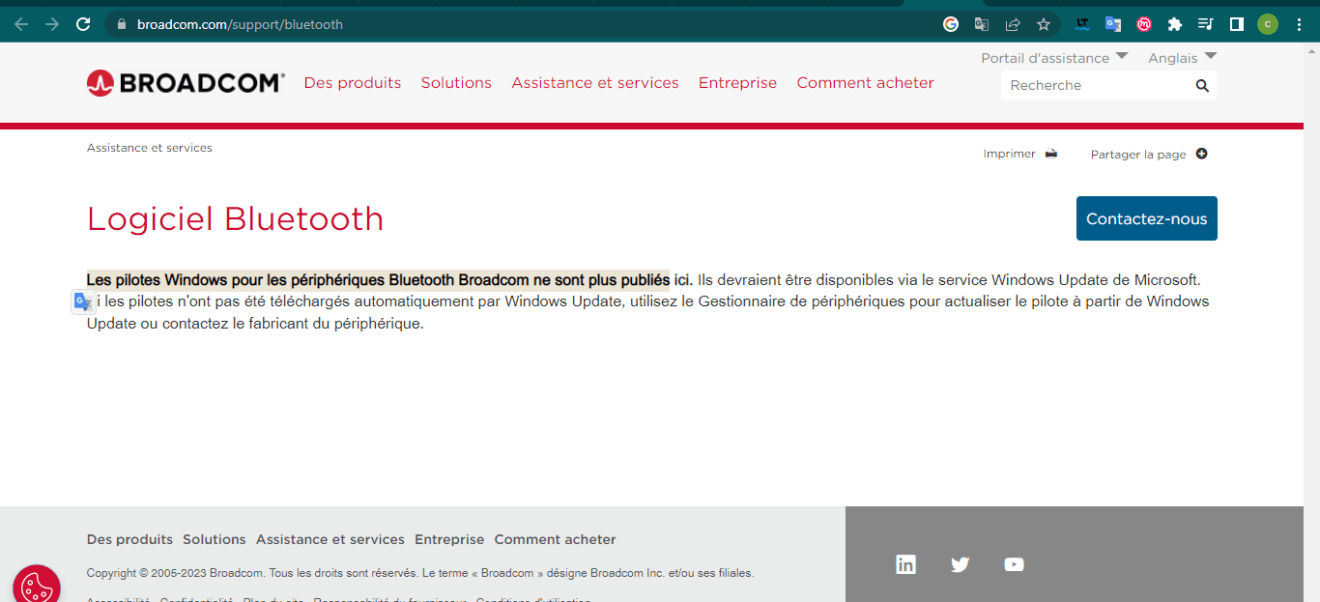Click the inline translate popup icon
This screenshot has width=1320, height=602.
pos(83,301)
